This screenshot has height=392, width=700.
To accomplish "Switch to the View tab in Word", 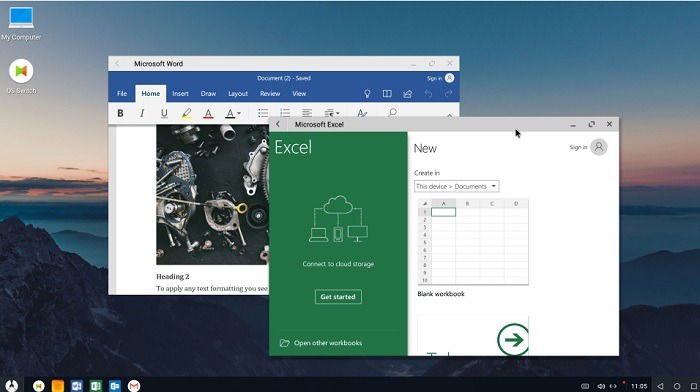I will 299,94.
